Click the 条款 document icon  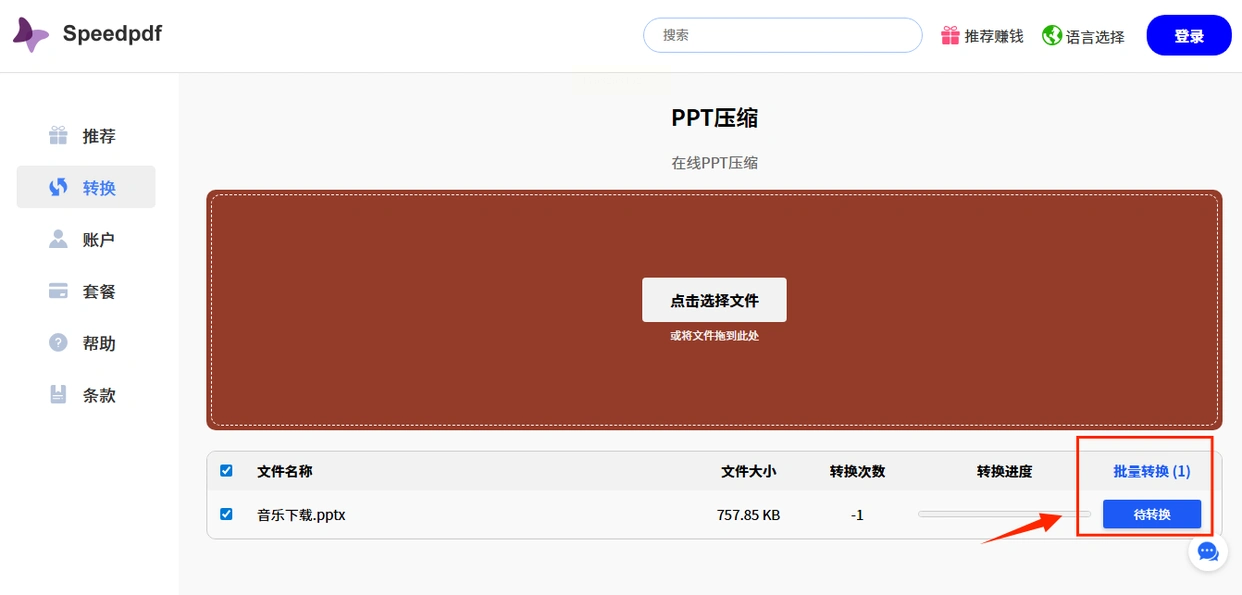tap(59, 395)
